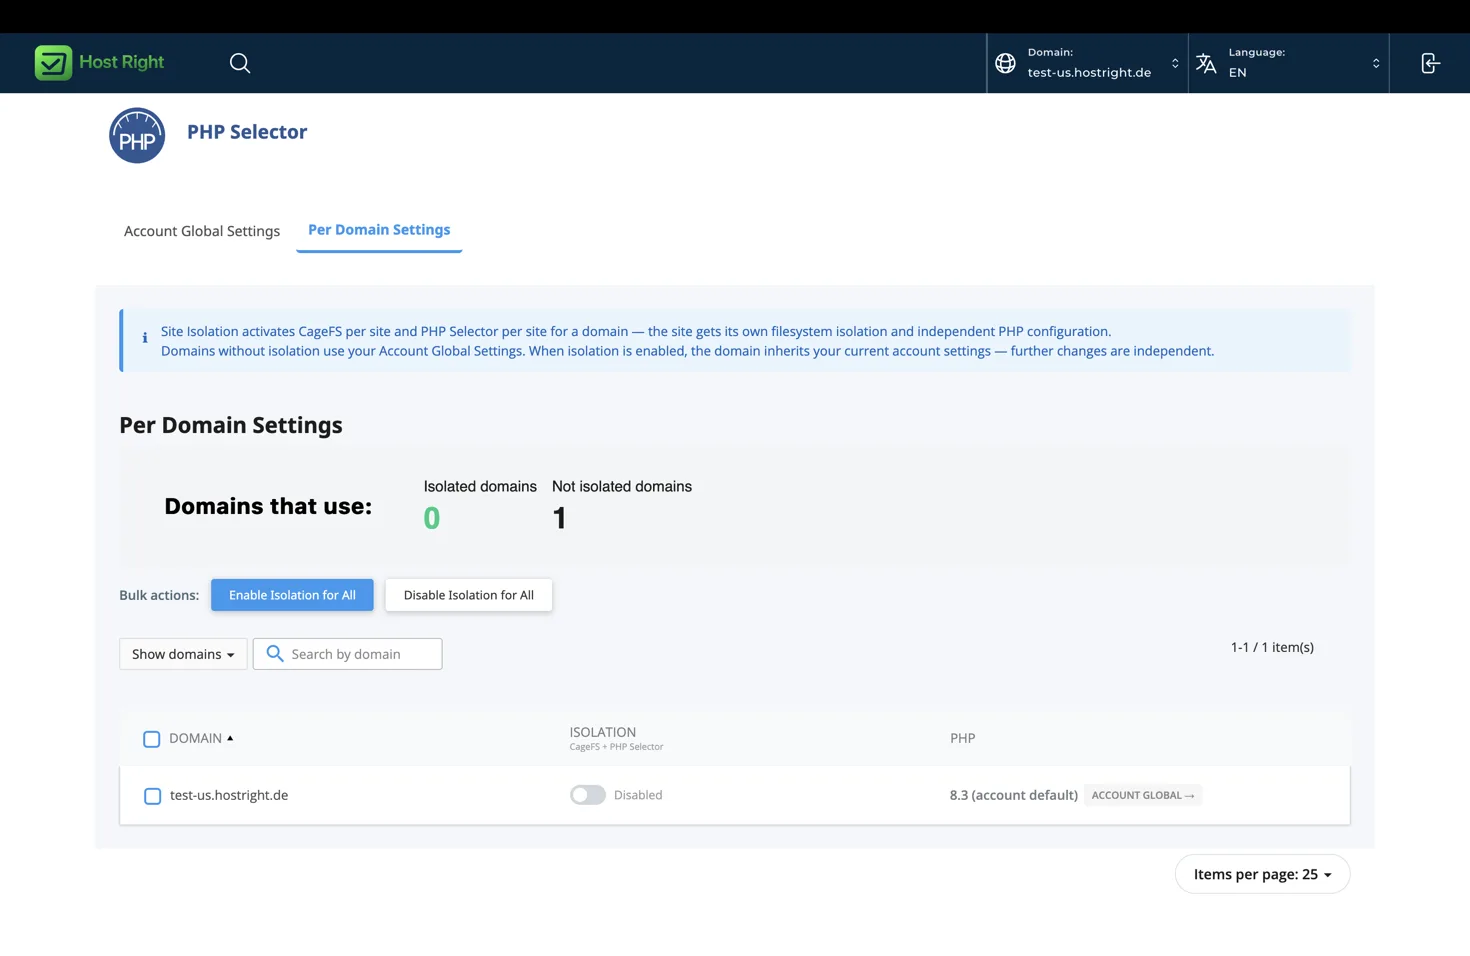This screenshot has height=956, width=1470.
Task: Click Disable Isolation for All button
Action: [469, 595]
